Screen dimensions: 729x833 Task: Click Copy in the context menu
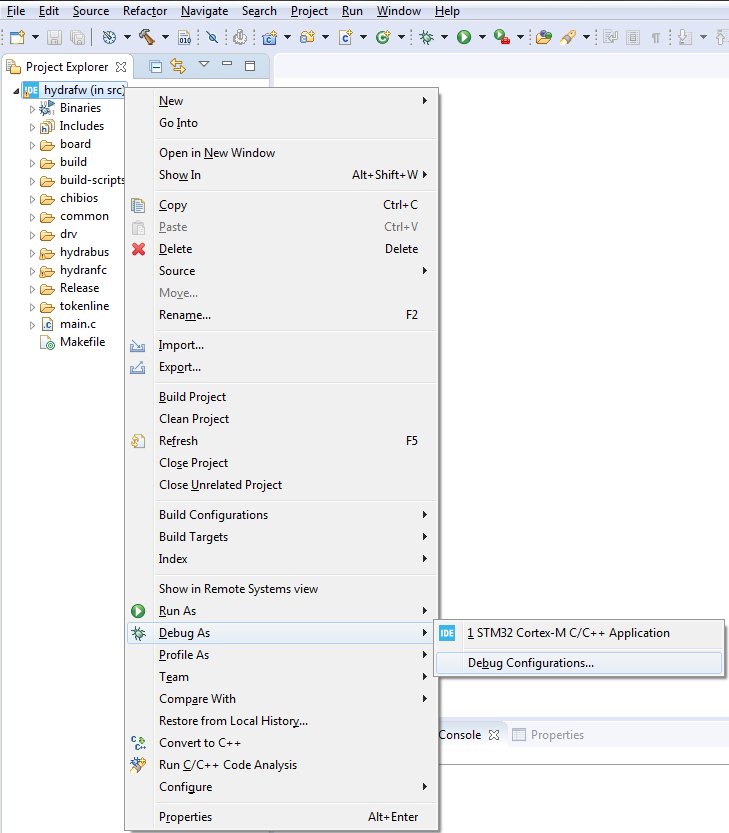pyautogui.click(x=282, y=205)
